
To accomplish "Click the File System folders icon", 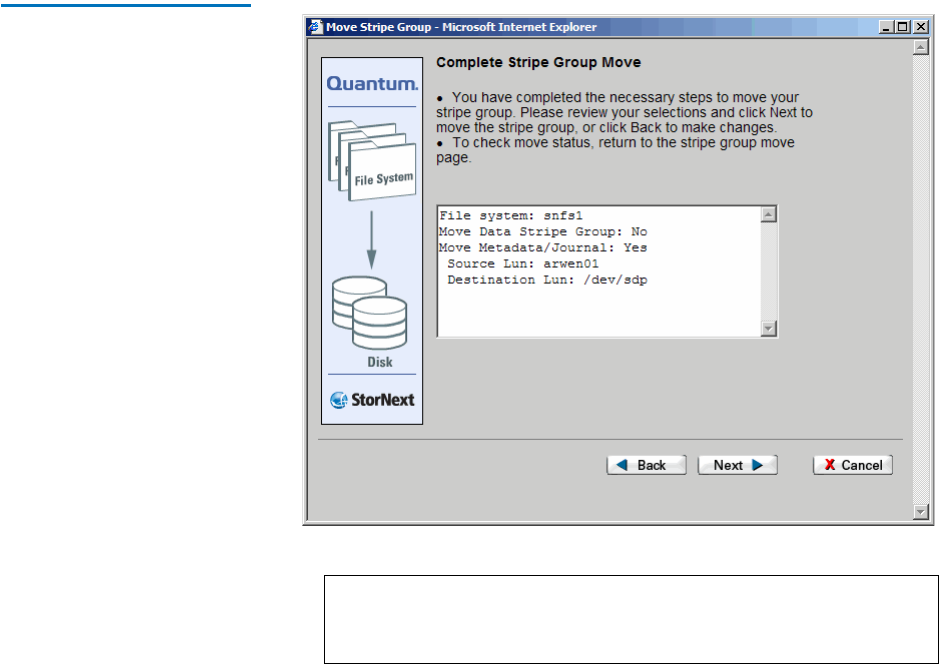I will pos(372,160).
